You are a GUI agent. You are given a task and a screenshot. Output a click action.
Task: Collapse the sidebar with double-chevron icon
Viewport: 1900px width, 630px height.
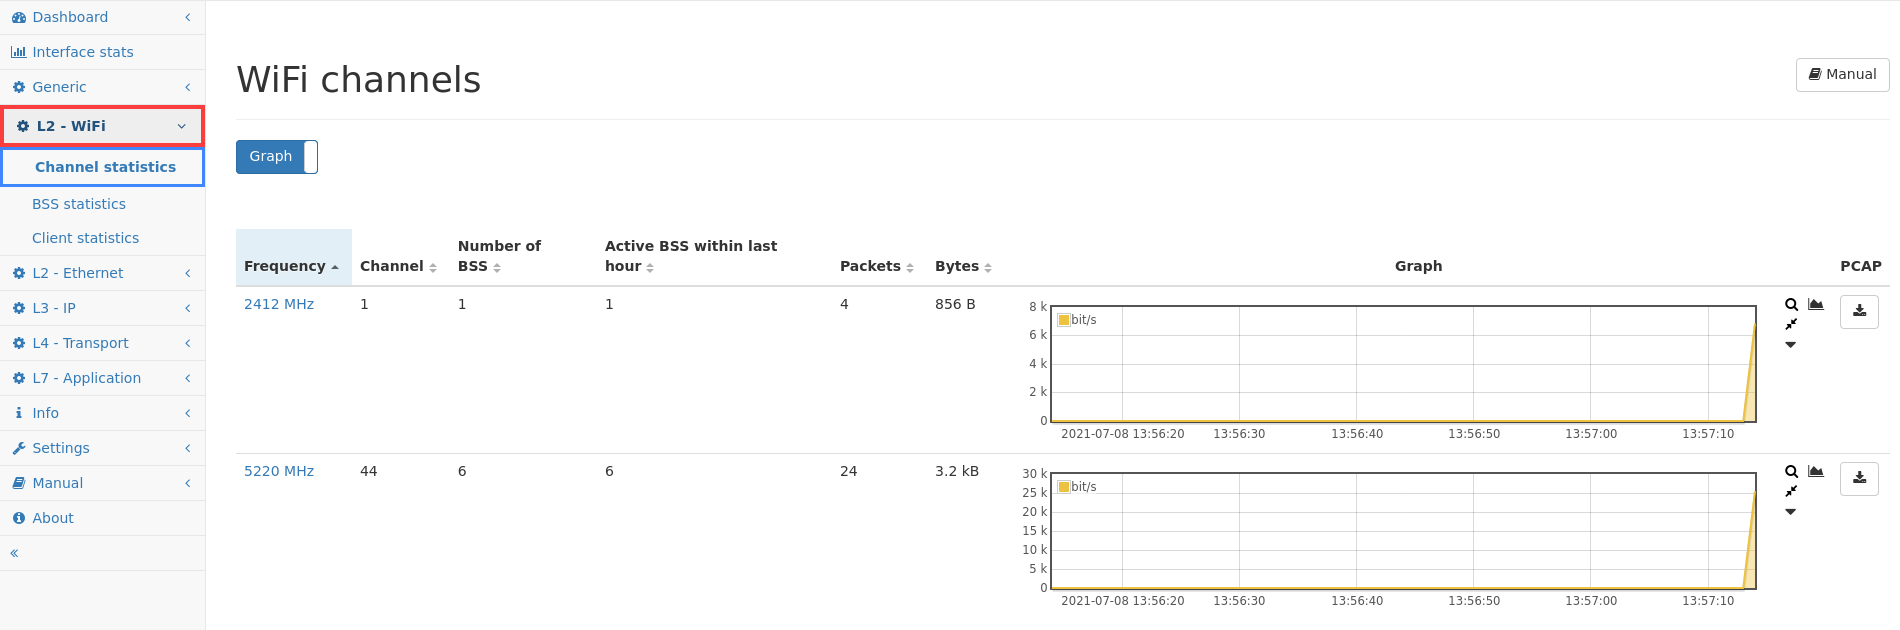pos(14,553)
